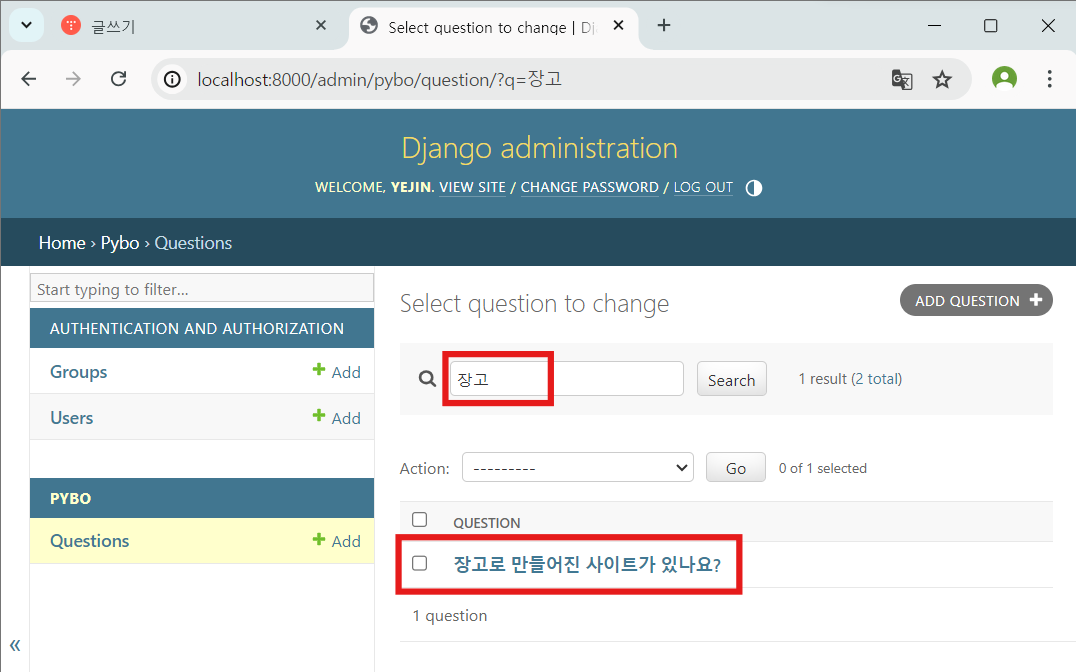This screenshot has width=1076, height=672.
Task: Open the Users model link
Action: [71, 418]
